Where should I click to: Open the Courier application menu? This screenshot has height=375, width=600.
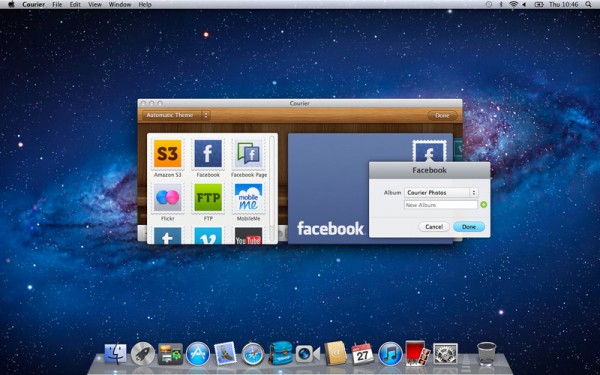[33, 5]
